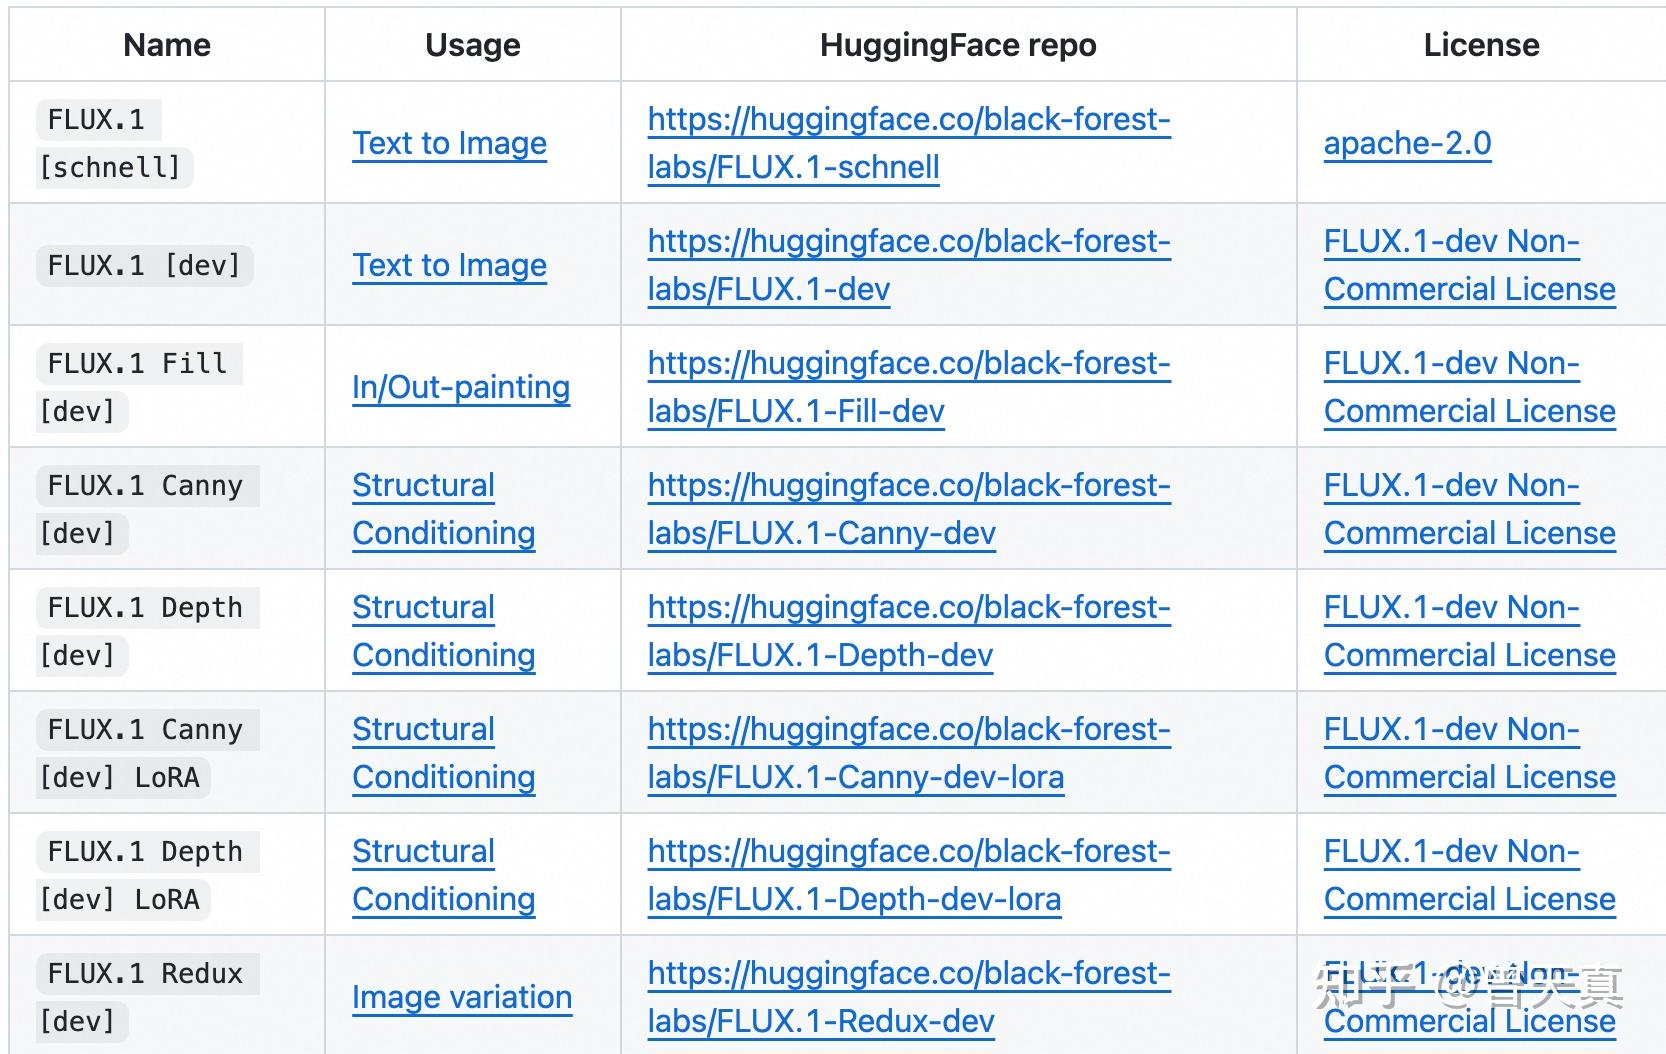Click the FLUX.1 [schnell] name cell

pos(110,144)
